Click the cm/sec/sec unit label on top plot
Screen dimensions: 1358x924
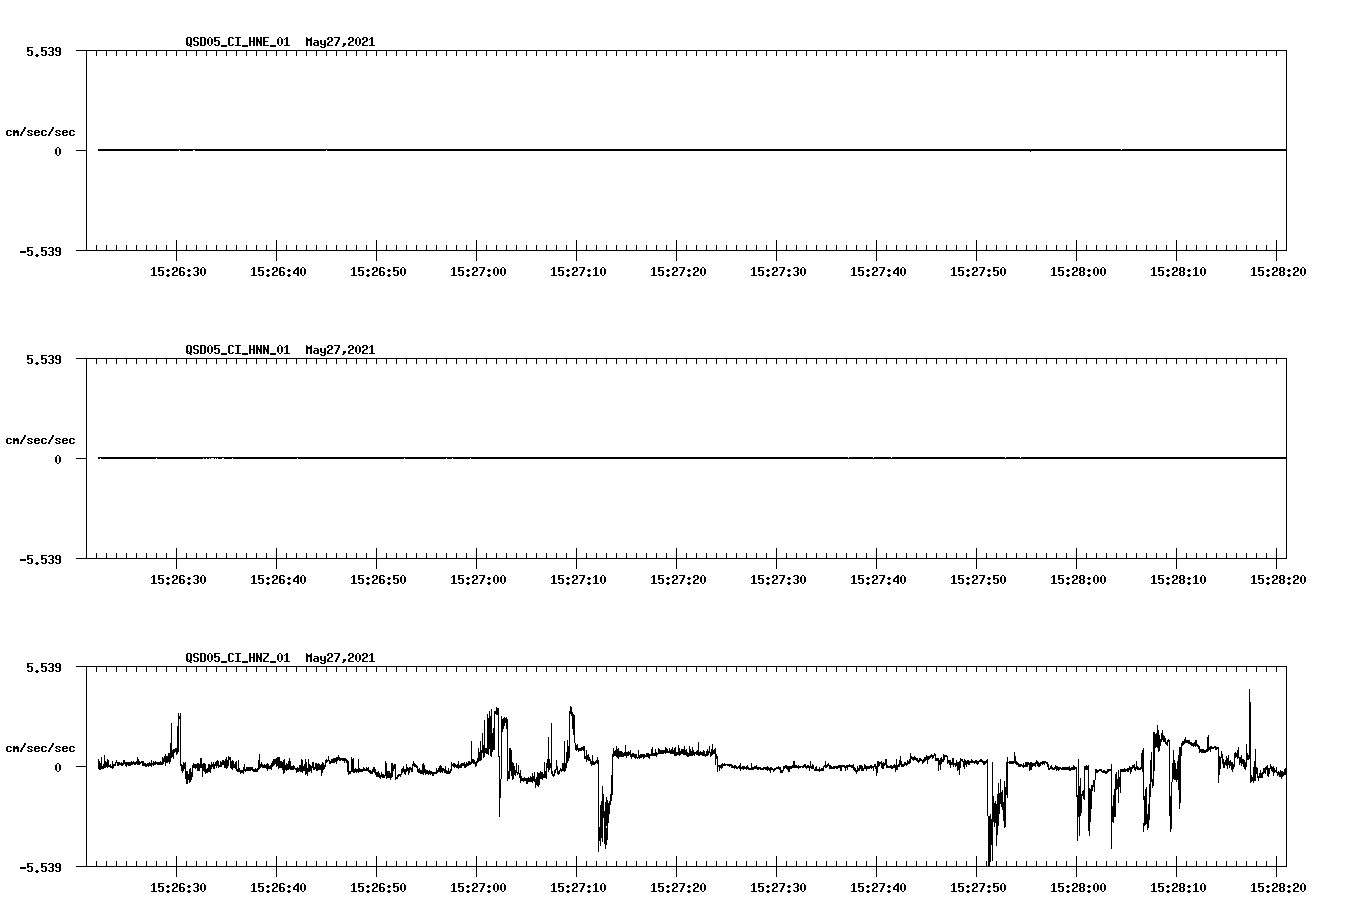pyautogui.click(x=41, y=129)
